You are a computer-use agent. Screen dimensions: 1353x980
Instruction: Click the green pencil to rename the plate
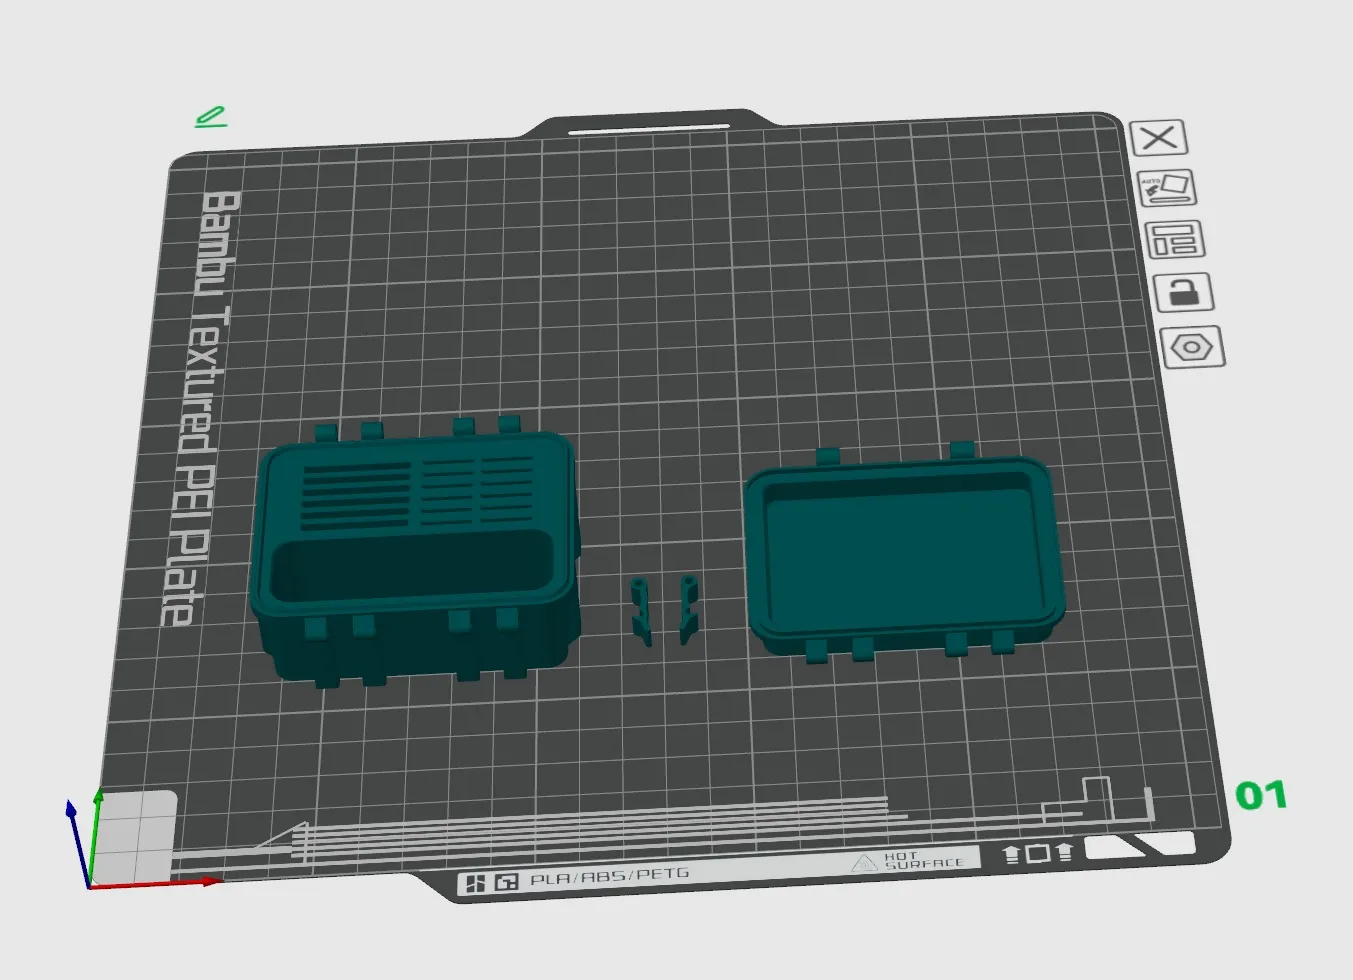(211, 117)
